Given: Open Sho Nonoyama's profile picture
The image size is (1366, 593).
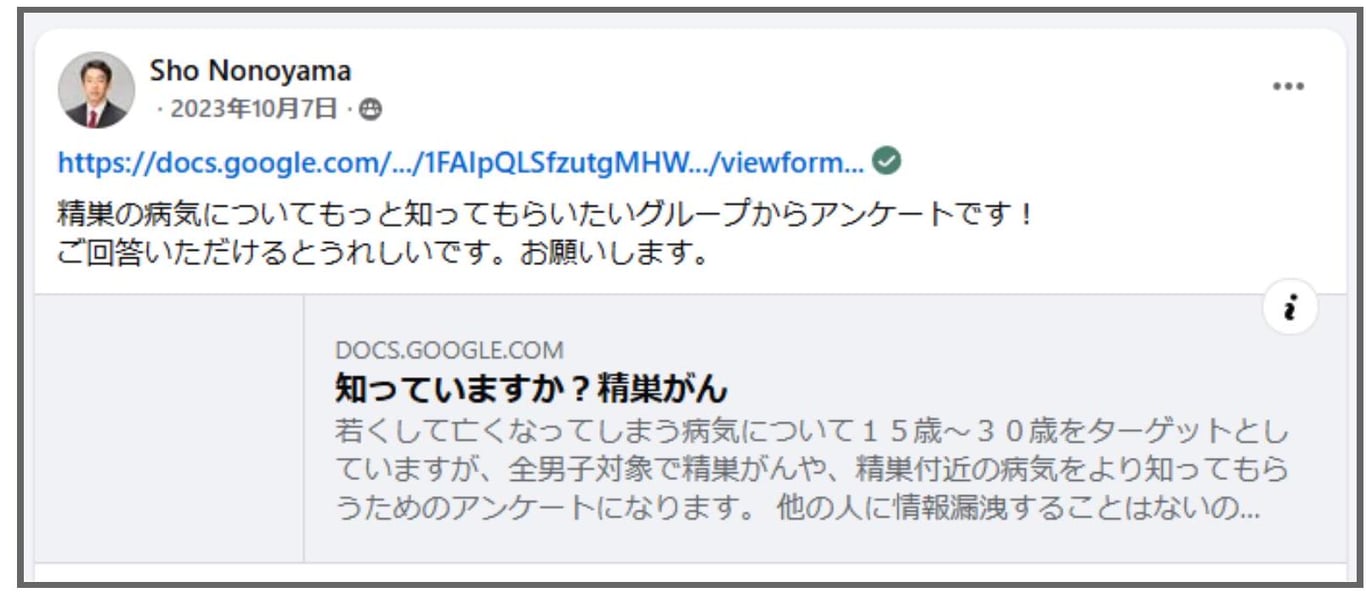Looking at the screenshot, I should pyautogui.click(x=96, y=90).
